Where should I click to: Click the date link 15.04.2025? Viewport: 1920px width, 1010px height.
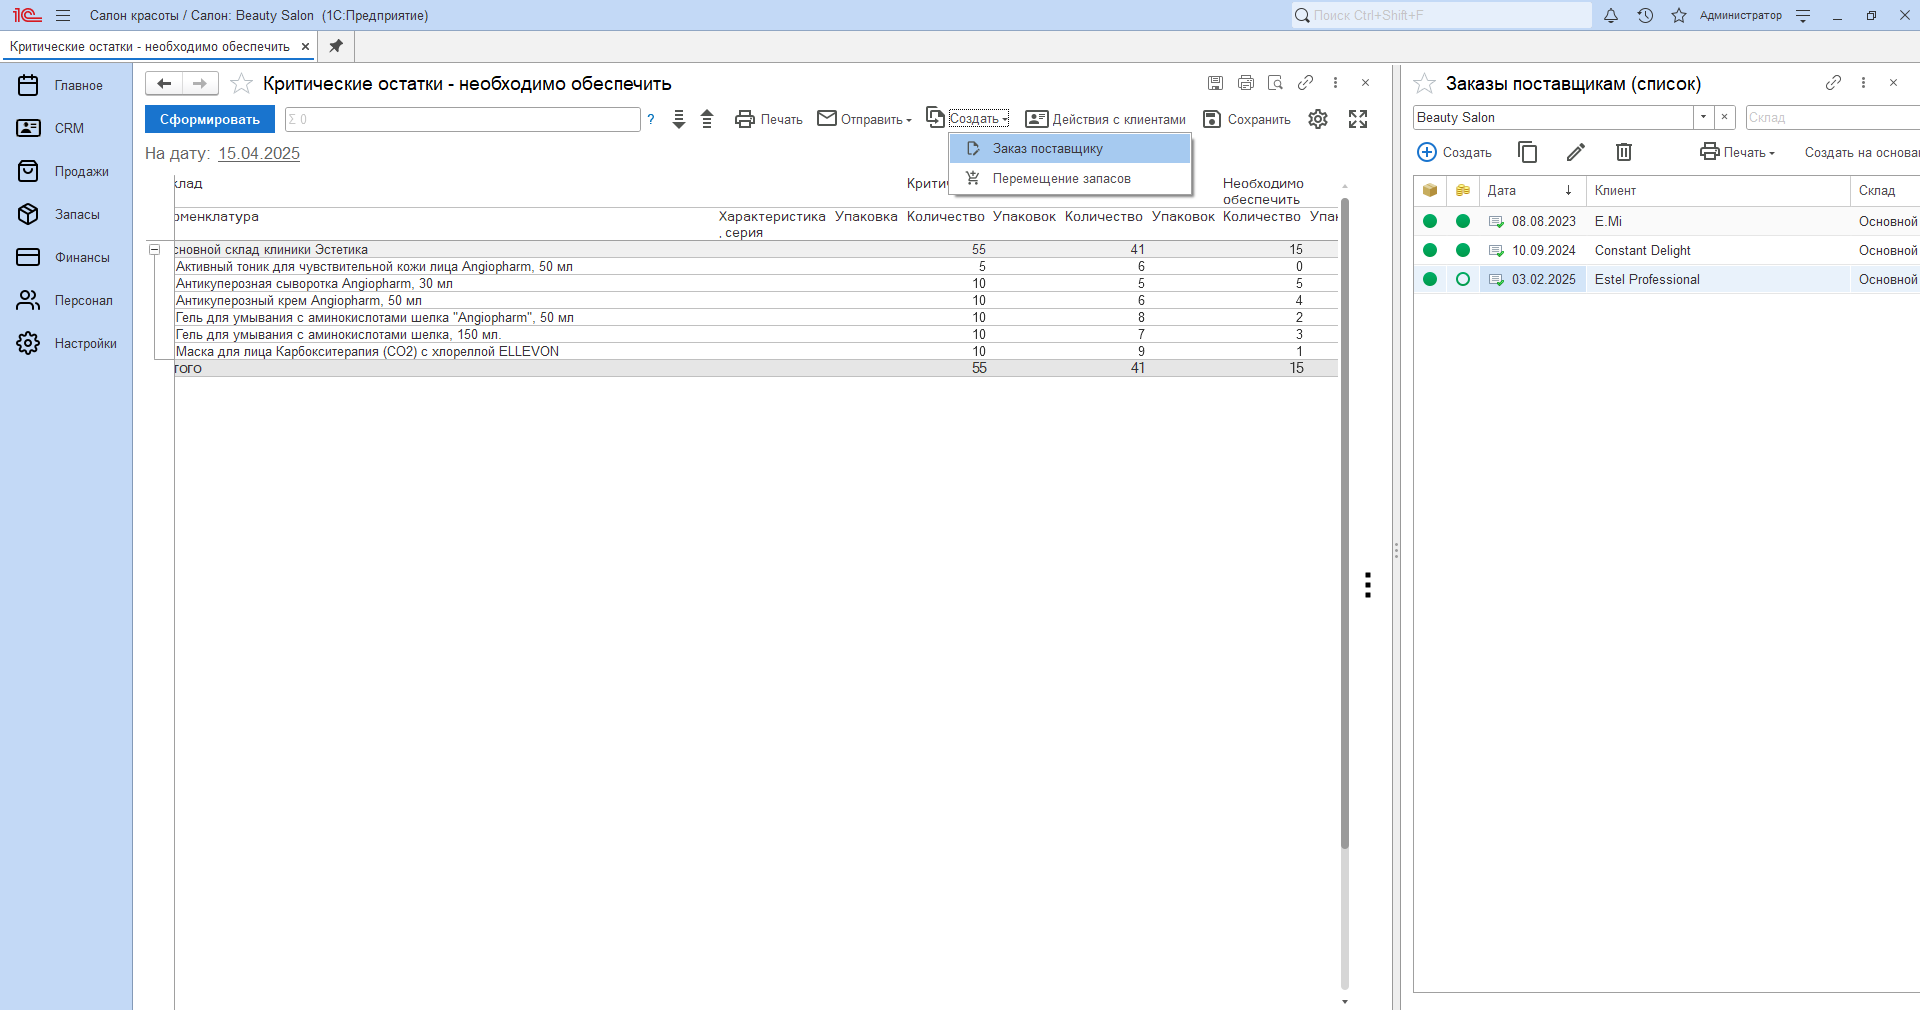click(259, 153)
